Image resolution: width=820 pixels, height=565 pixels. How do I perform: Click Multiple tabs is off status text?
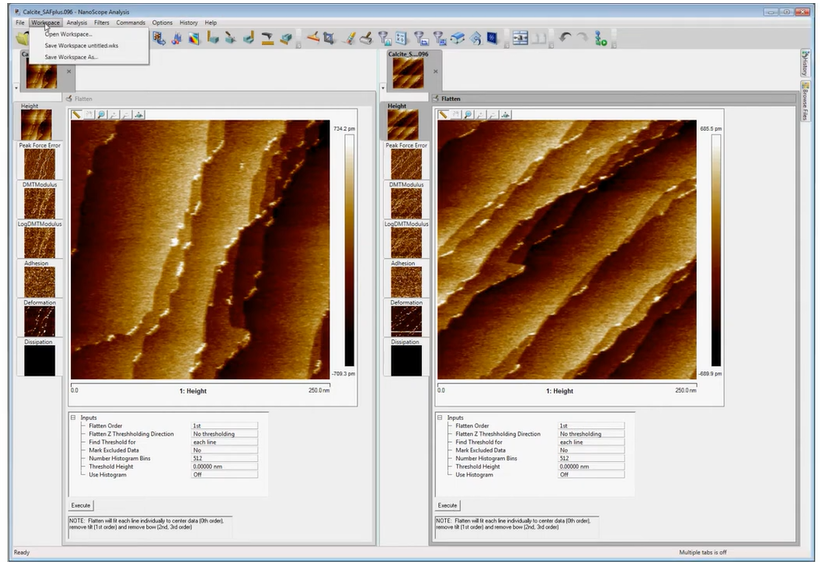coord(702,552)
